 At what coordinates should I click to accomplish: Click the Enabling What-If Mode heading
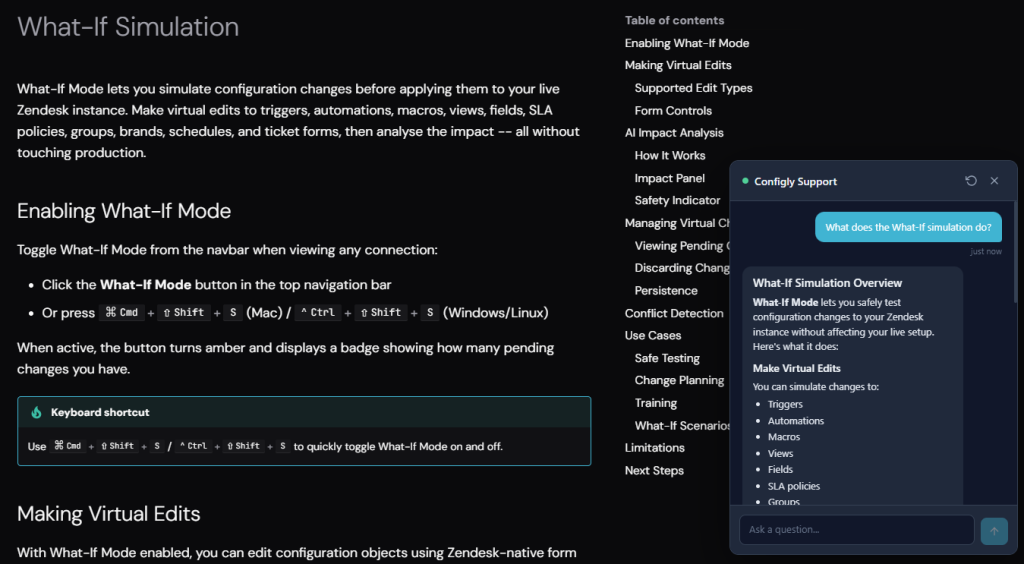[x=124, y=211]
